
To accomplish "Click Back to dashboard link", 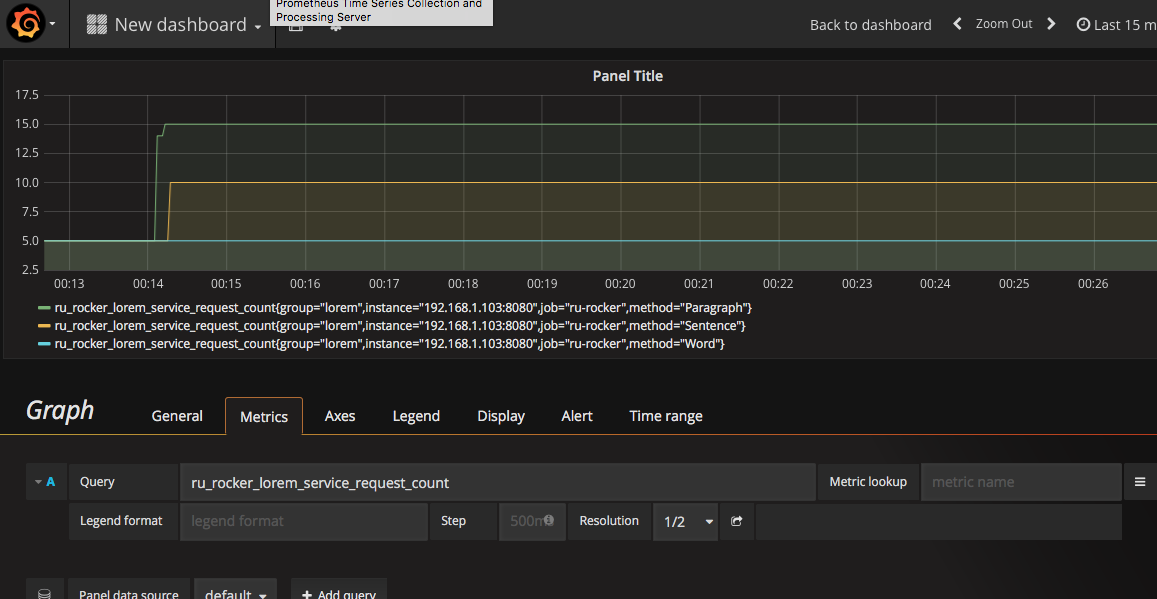I will coord(871,24).
